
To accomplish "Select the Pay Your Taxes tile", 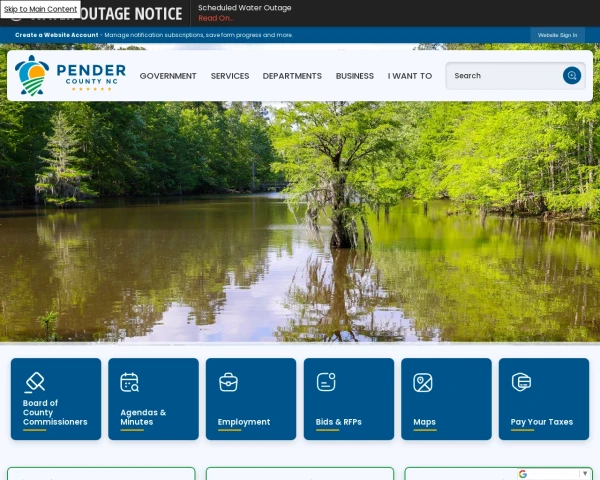I will point(543,399).
